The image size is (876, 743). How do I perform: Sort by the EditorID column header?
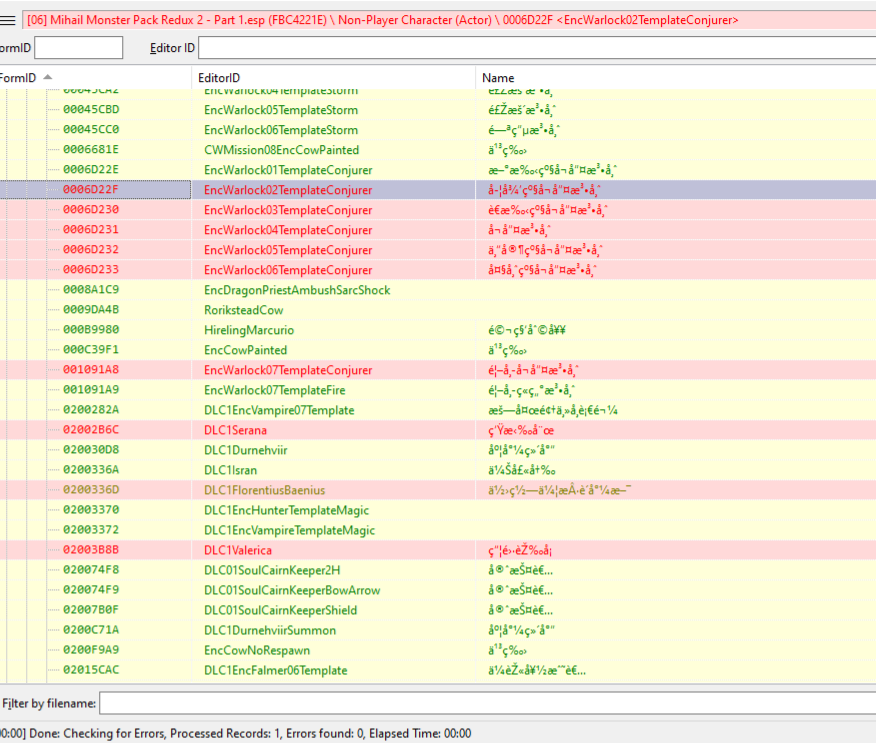tap(333, 78)
